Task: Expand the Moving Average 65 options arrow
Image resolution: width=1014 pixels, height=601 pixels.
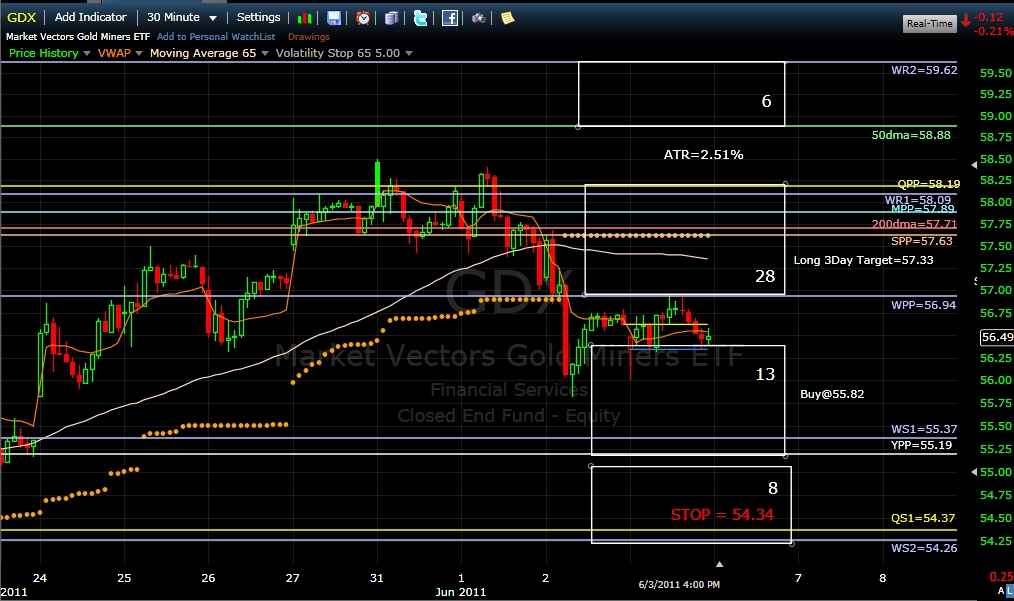Action: pos(264,53)
